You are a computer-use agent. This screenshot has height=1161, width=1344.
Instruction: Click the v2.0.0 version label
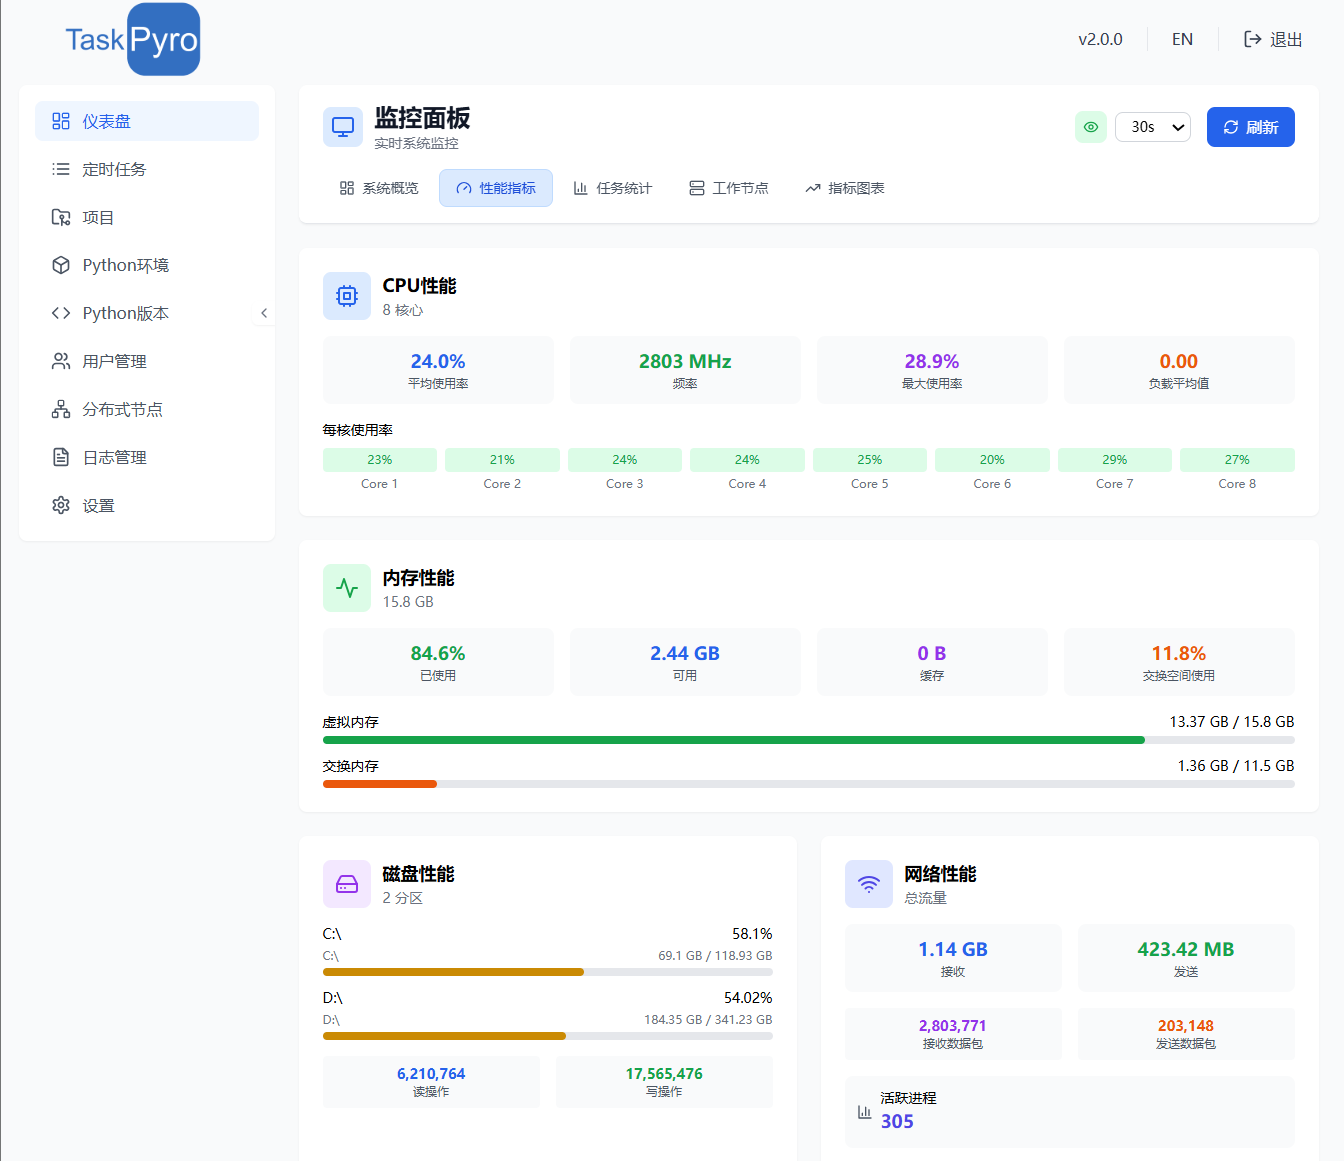pos(1100,39)
